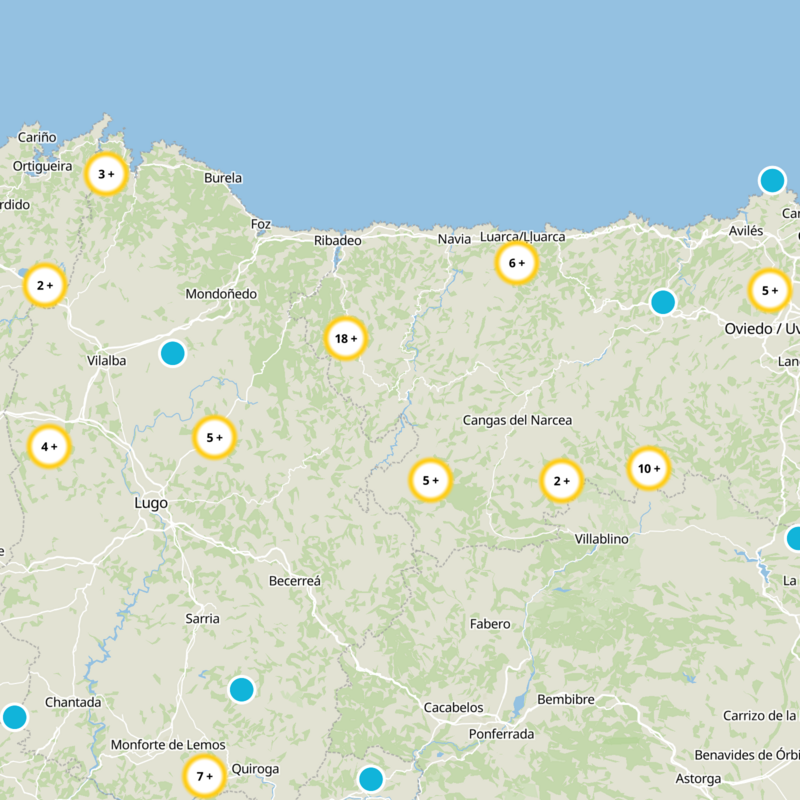Viewport: 800px width, 800px height.
Task: Click the blue marker west of Oviedo
Action: 663,302
